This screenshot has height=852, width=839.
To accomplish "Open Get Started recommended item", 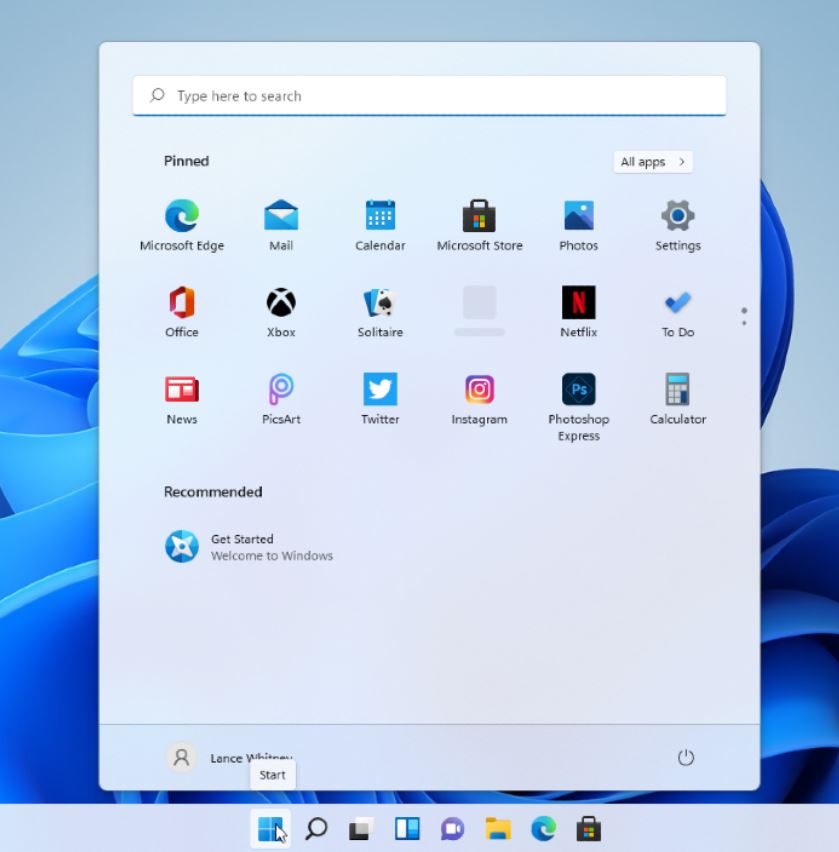I will (249, 547).
